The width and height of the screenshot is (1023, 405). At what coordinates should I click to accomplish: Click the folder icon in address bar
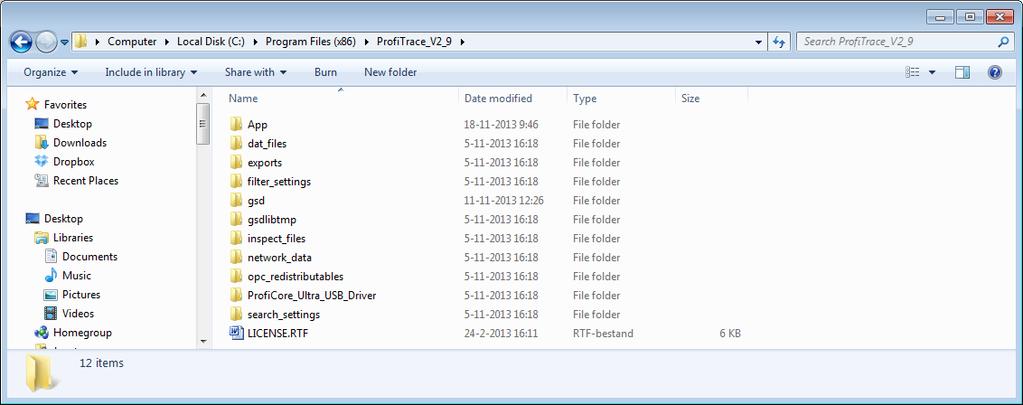[x=81, y=42]
